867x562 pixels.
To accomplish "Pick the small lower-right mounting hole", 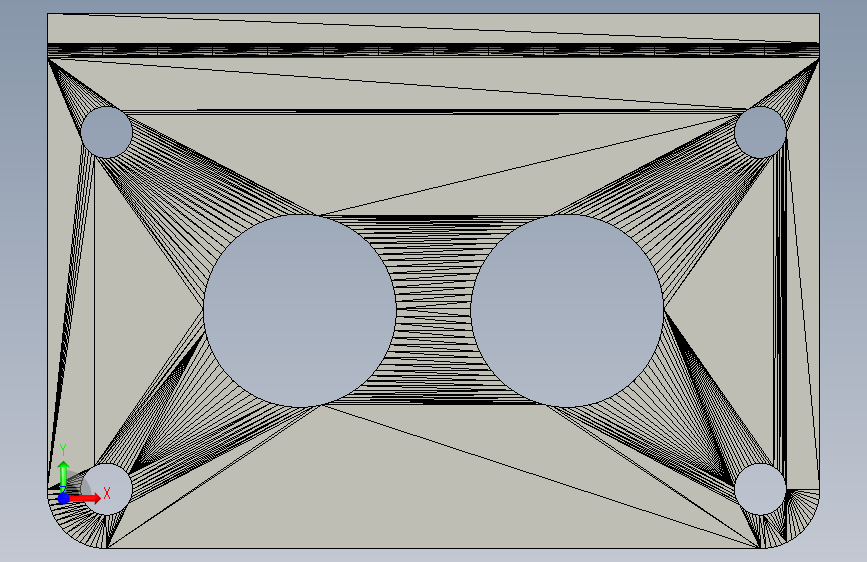I will tap(760, 490).
